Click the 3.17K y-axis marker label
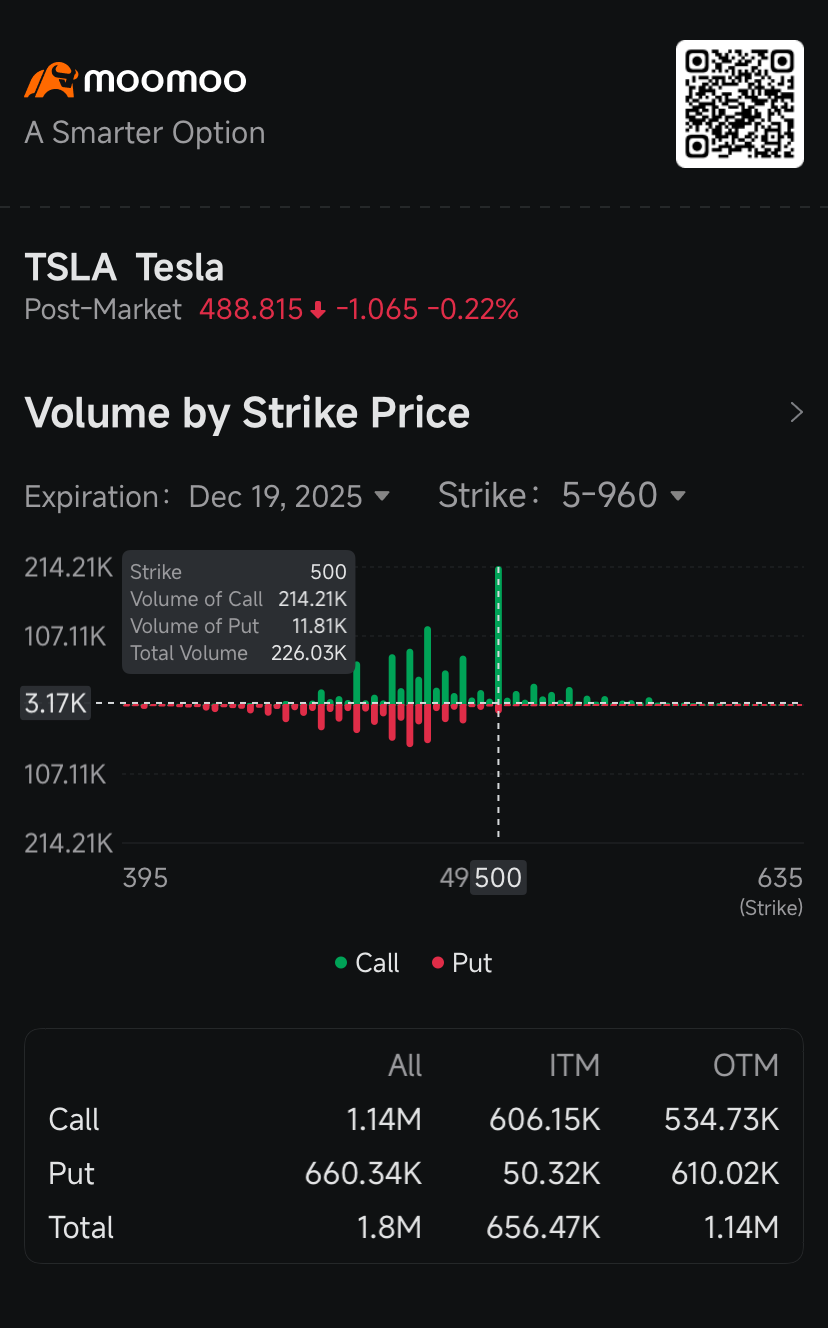Viewport: 828px width, 1328px height. coord(56,704)
